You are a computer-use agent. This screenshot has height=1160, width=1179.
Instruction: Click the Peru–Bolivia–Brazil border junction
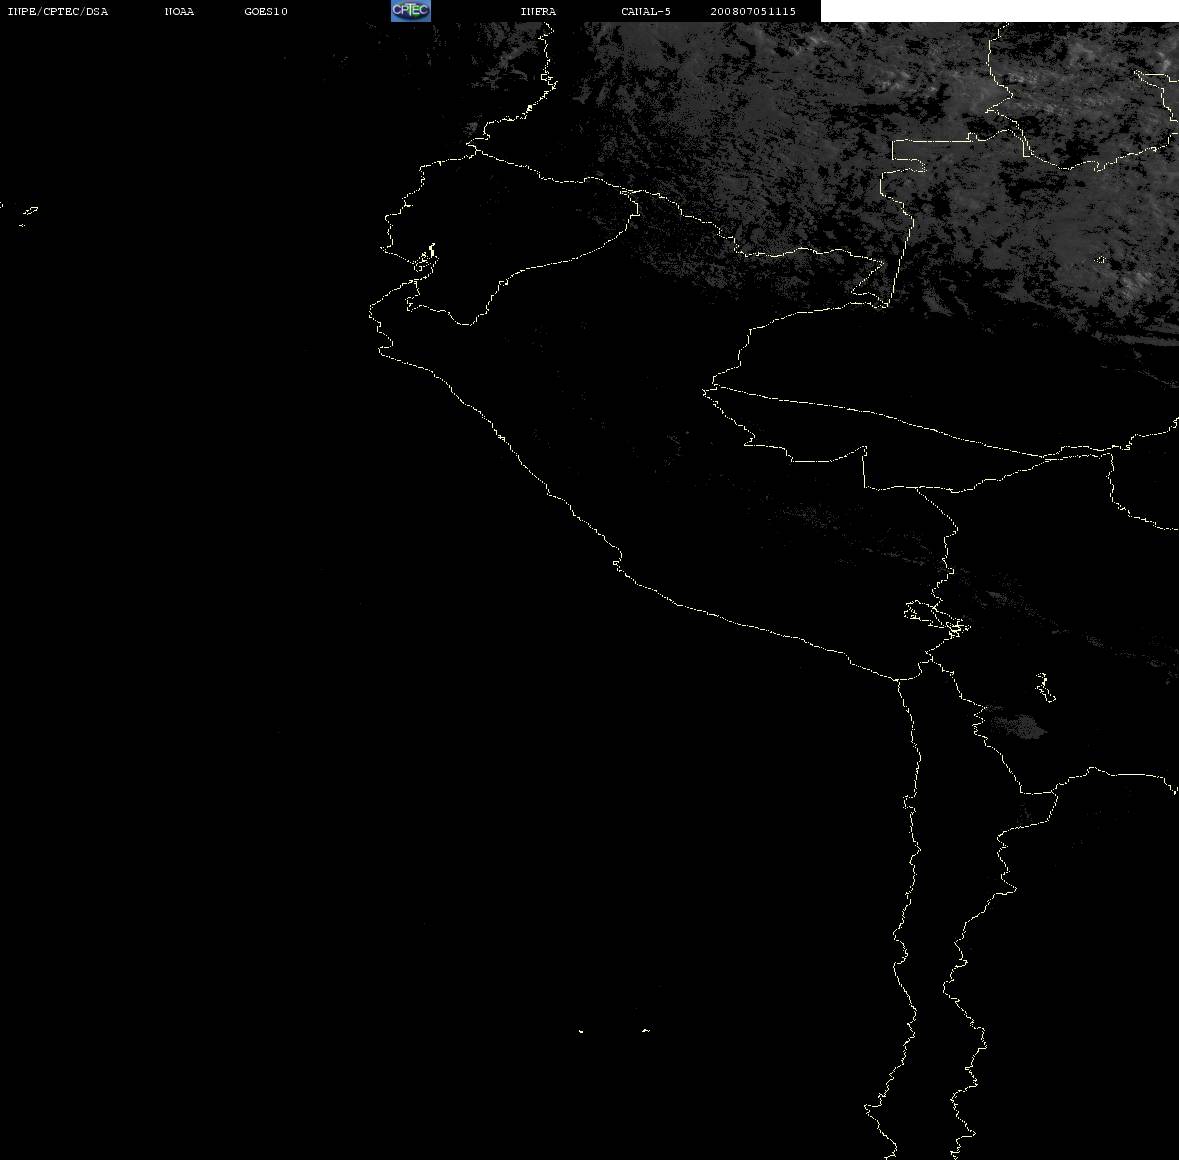click(918, 488)
